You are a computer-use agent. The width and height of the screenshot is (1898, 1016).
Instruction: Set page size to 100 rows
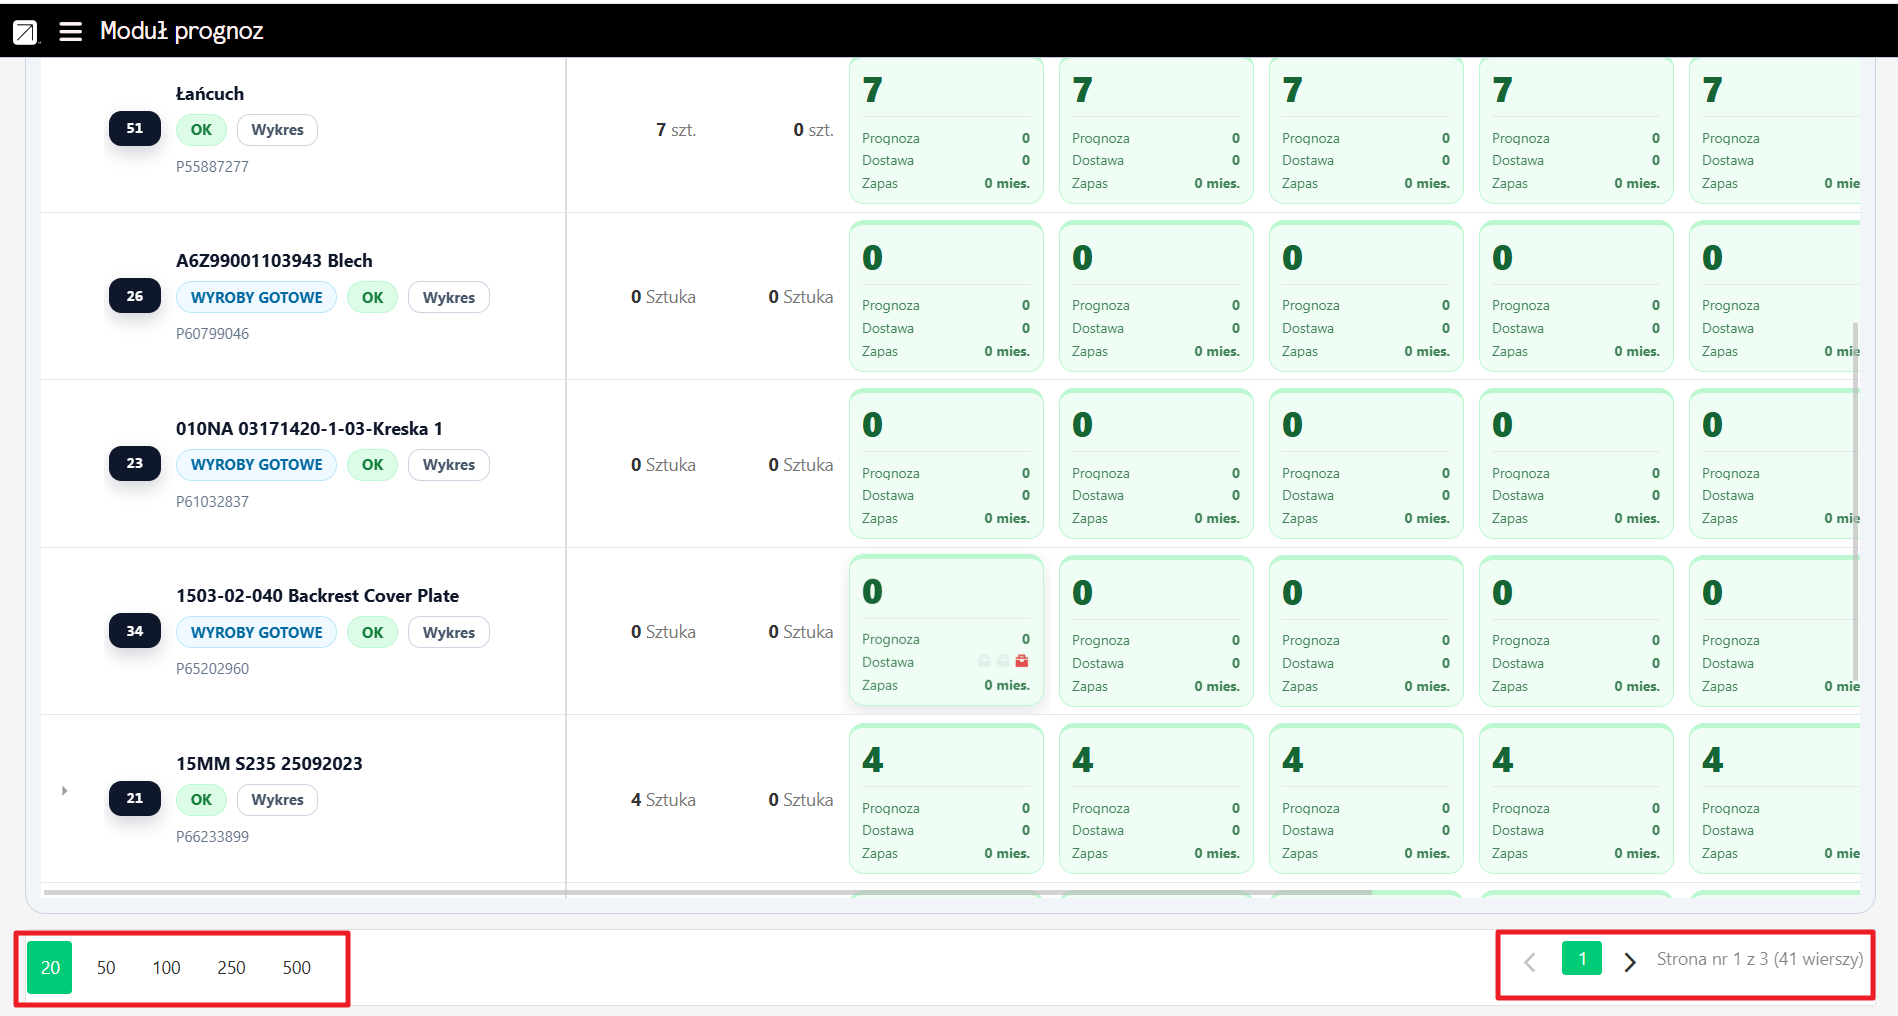(x=166, y=968)
